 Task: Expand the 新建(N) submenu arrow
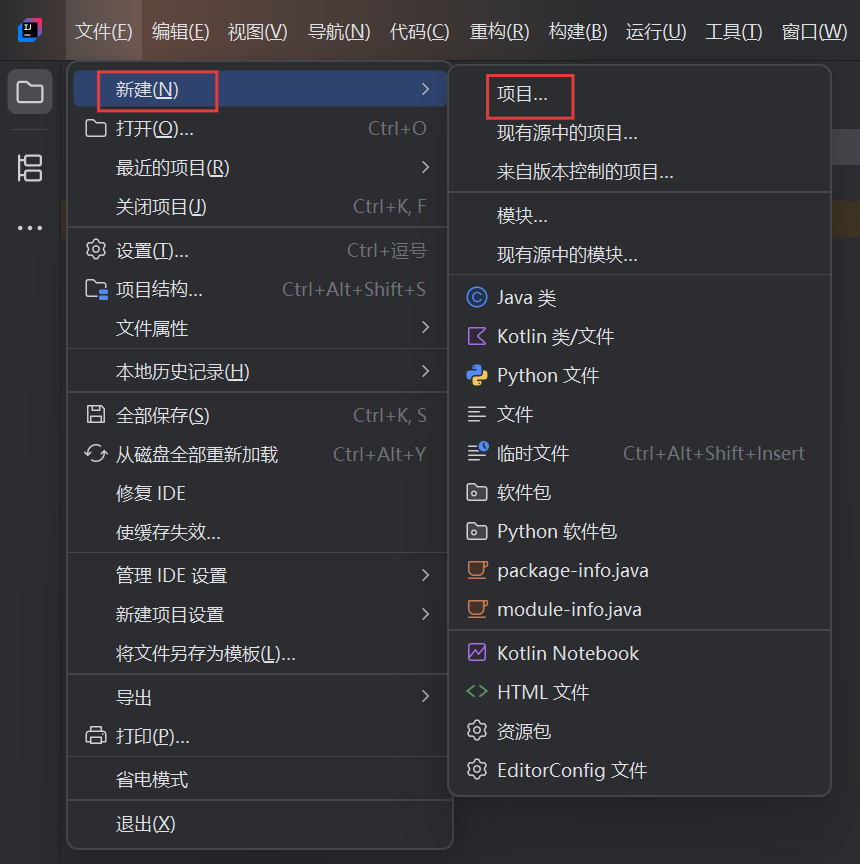pos(425,89)
